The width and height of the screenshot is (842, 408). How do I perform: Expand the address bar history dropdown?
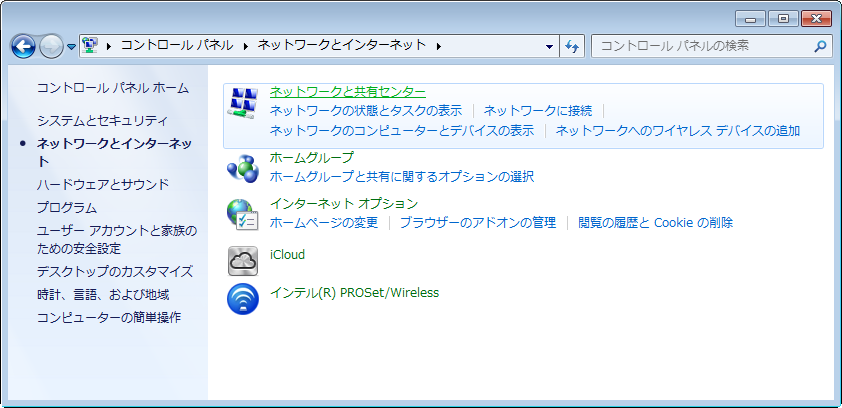click(549, 47)
